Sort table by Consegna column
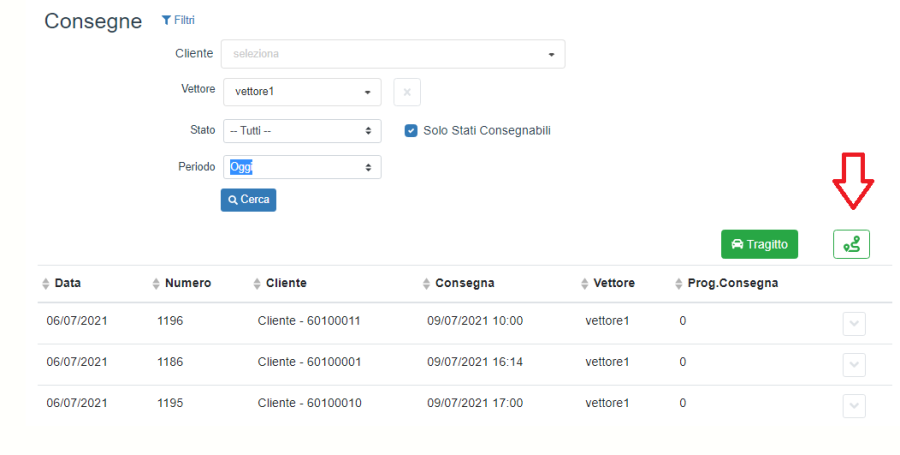 458,283
